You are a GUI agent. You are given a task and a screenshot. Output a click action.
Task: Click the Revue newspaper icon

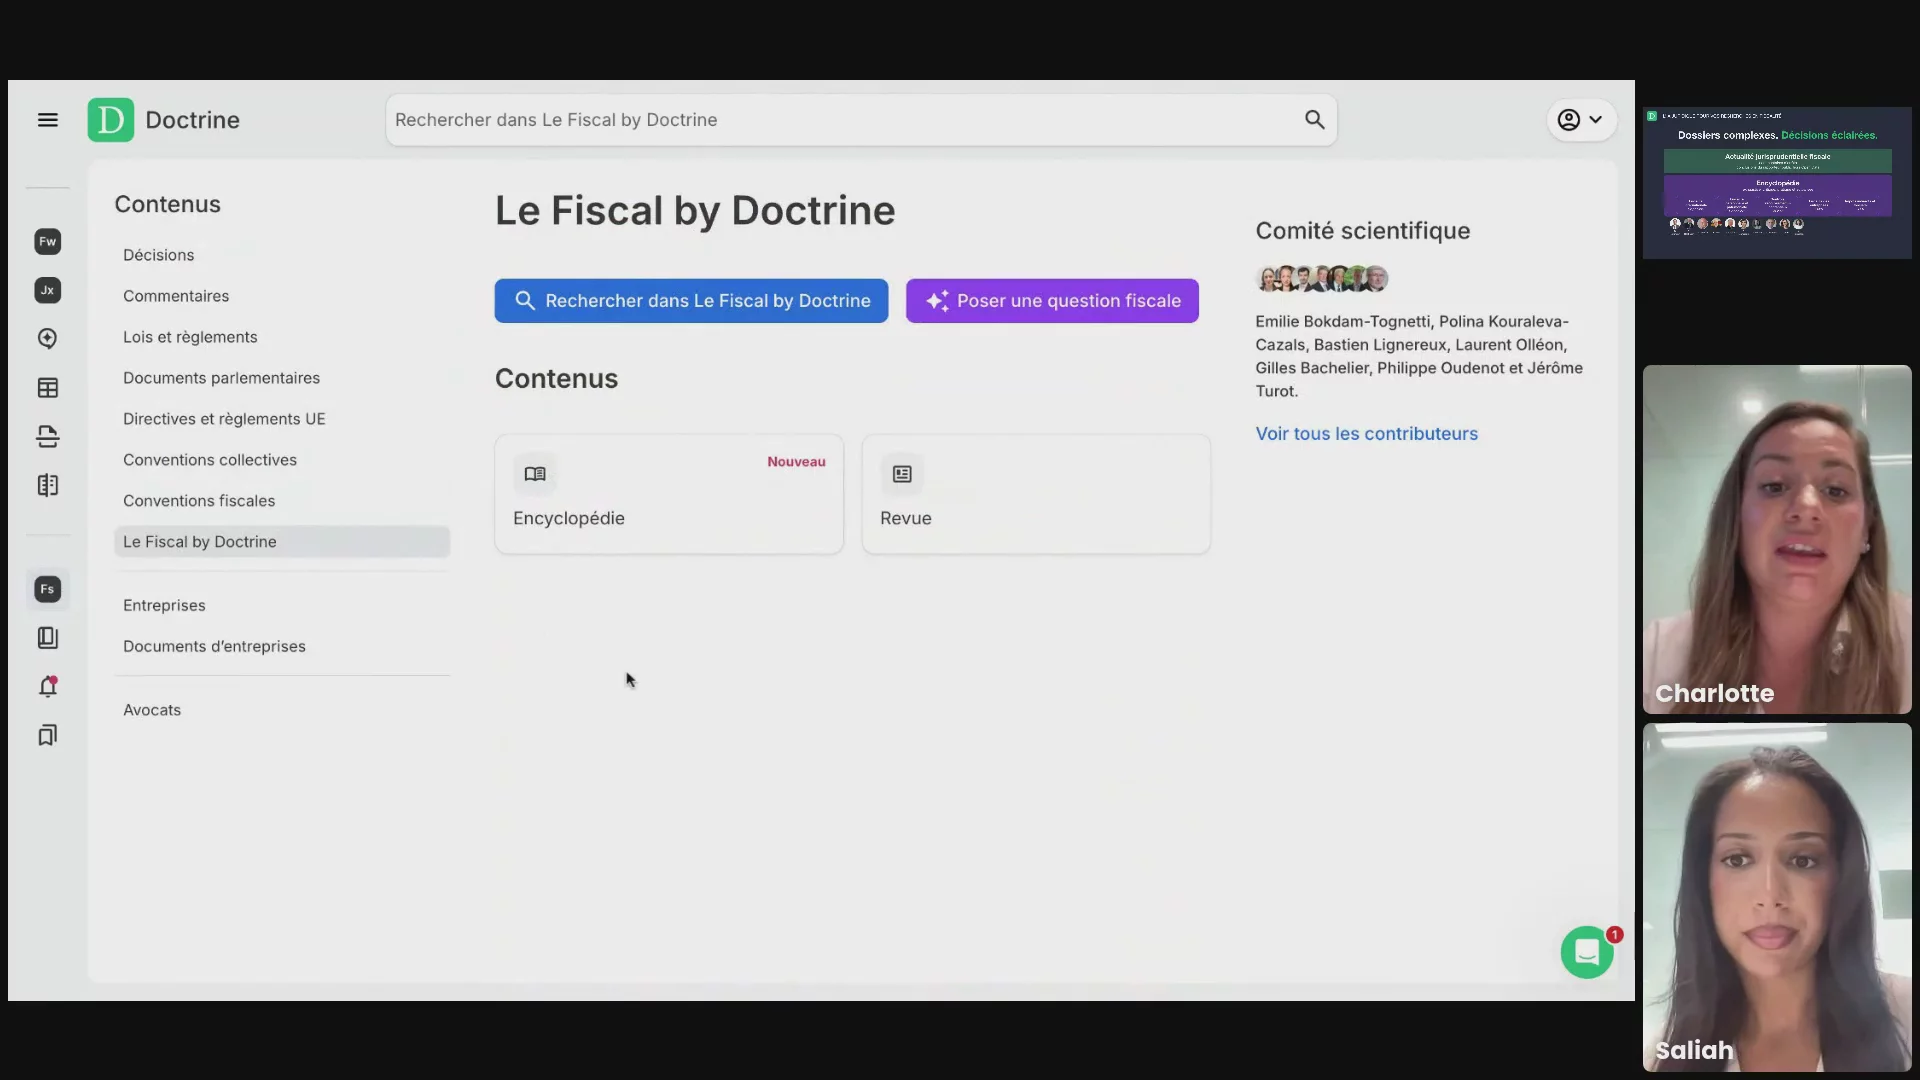[x=902, y=474]
